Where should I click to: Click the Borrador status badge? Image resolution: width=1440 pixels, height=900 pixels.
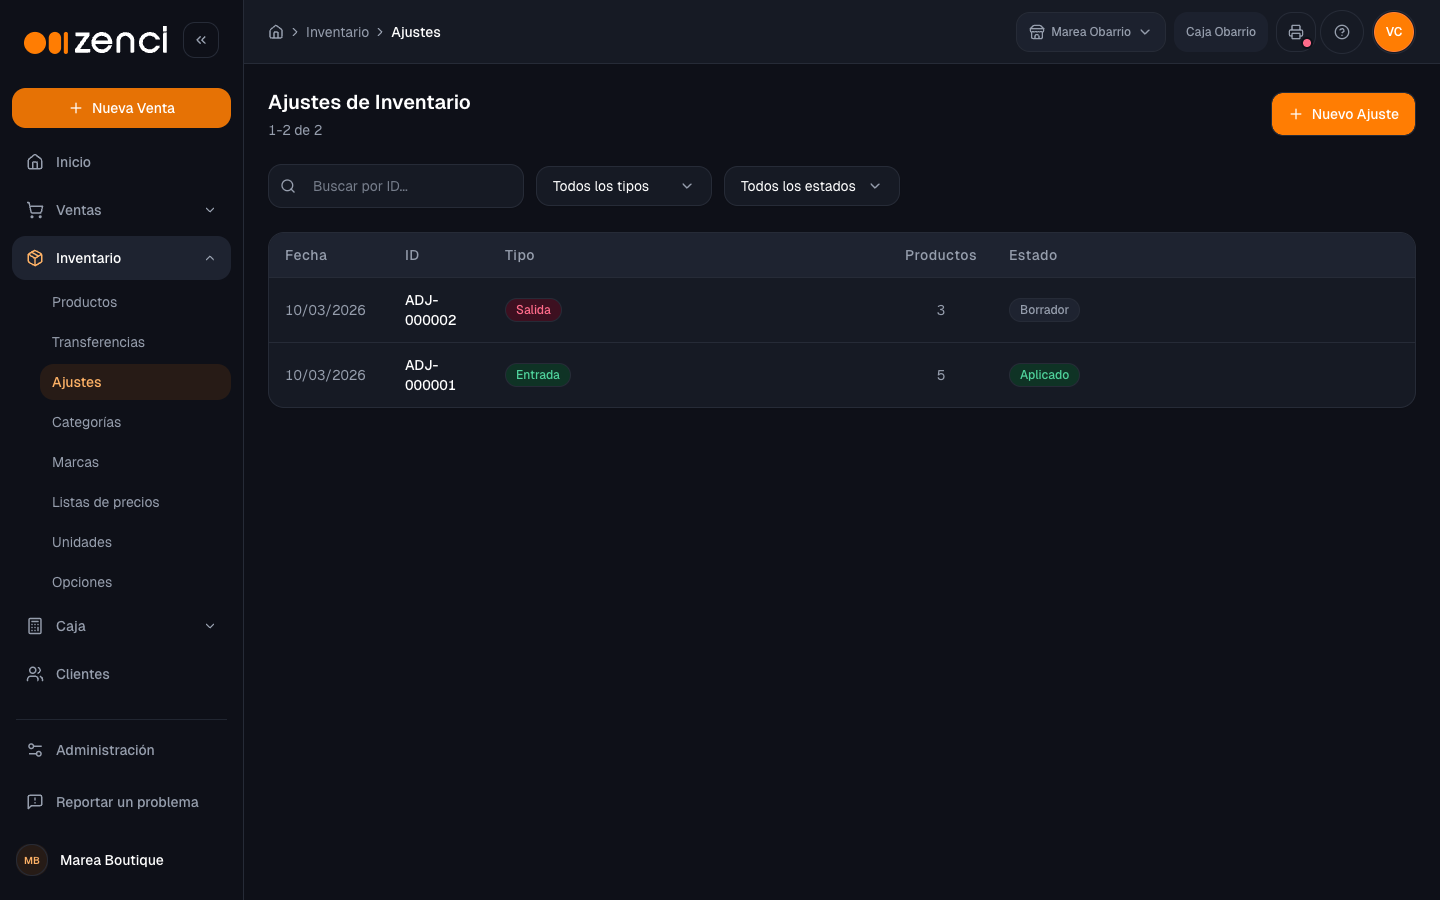pos(1044,310)
